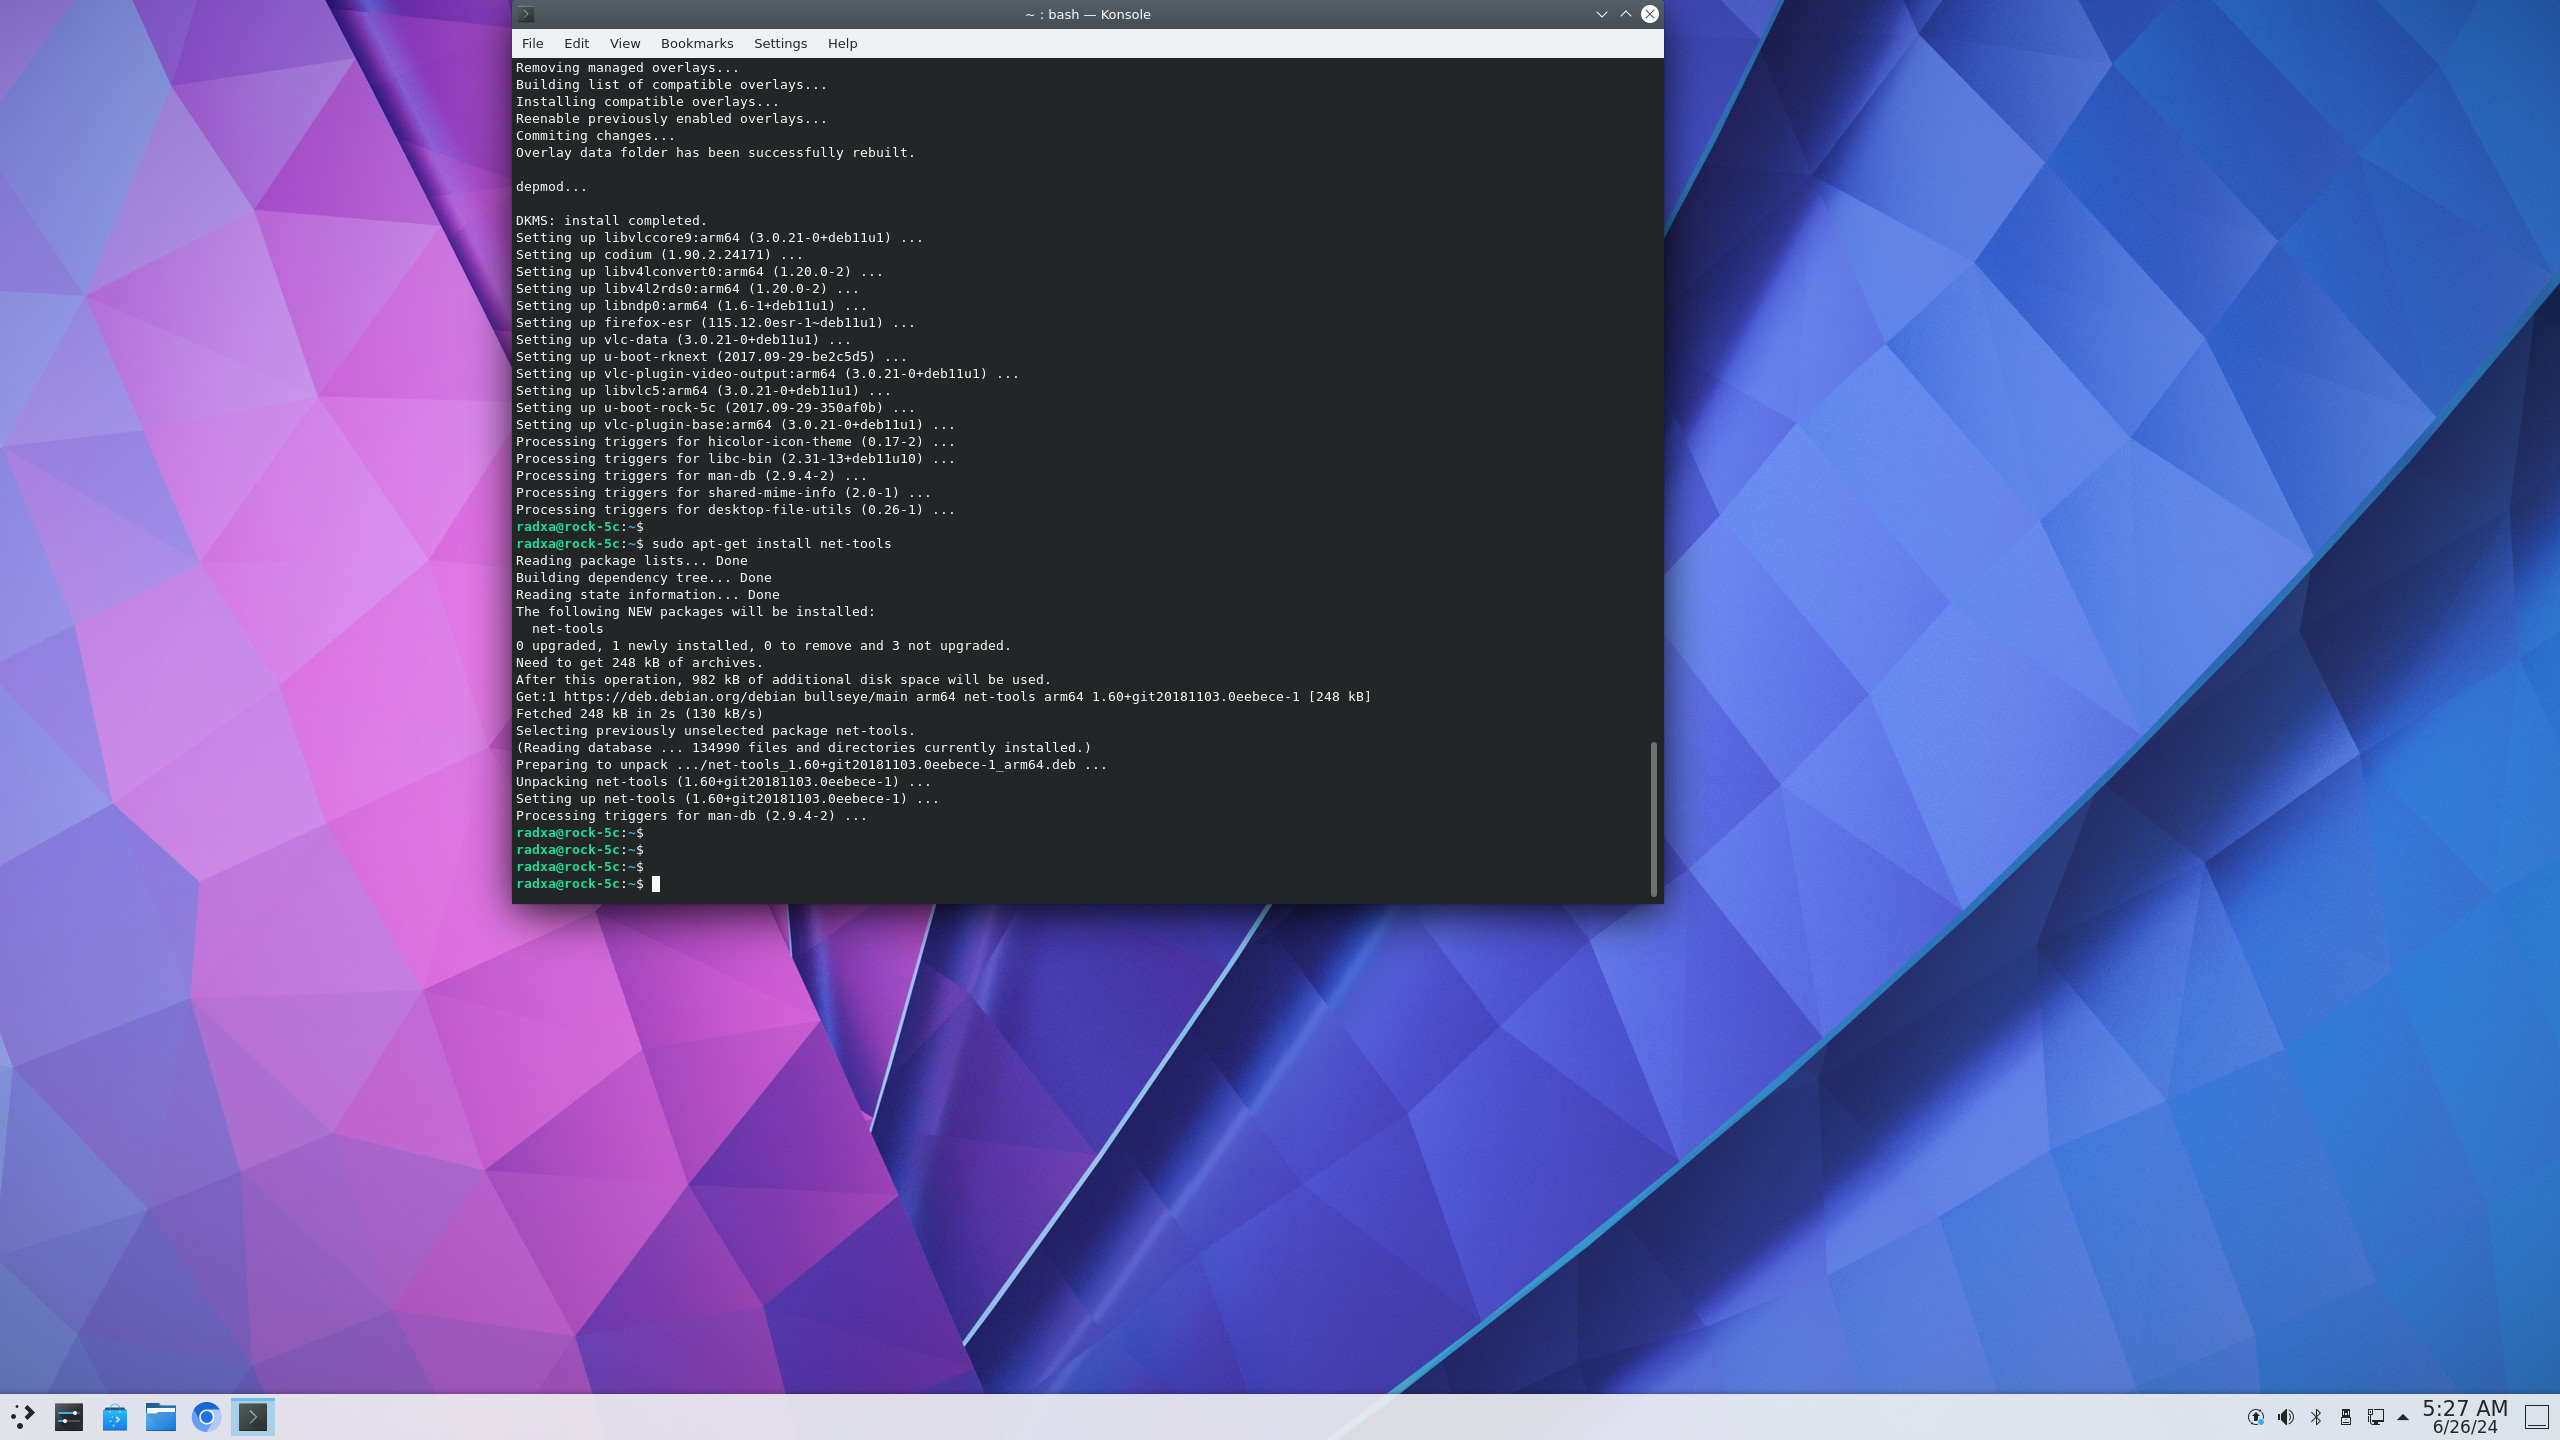
Task: Click the Konsole title bar text
Action: click(x=1087, y=14)
